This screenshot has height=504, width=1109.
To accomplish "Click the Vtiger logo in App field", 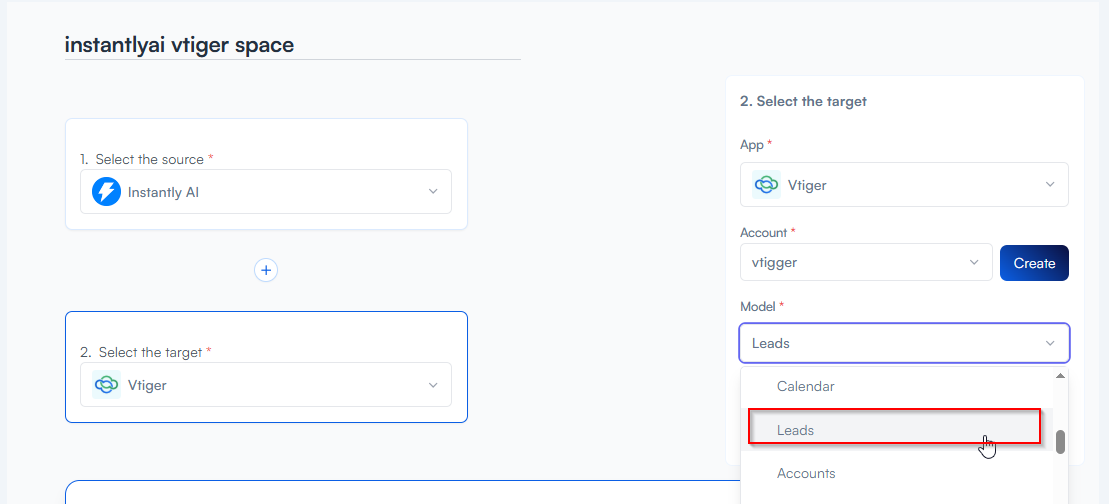I will [766, 185].
